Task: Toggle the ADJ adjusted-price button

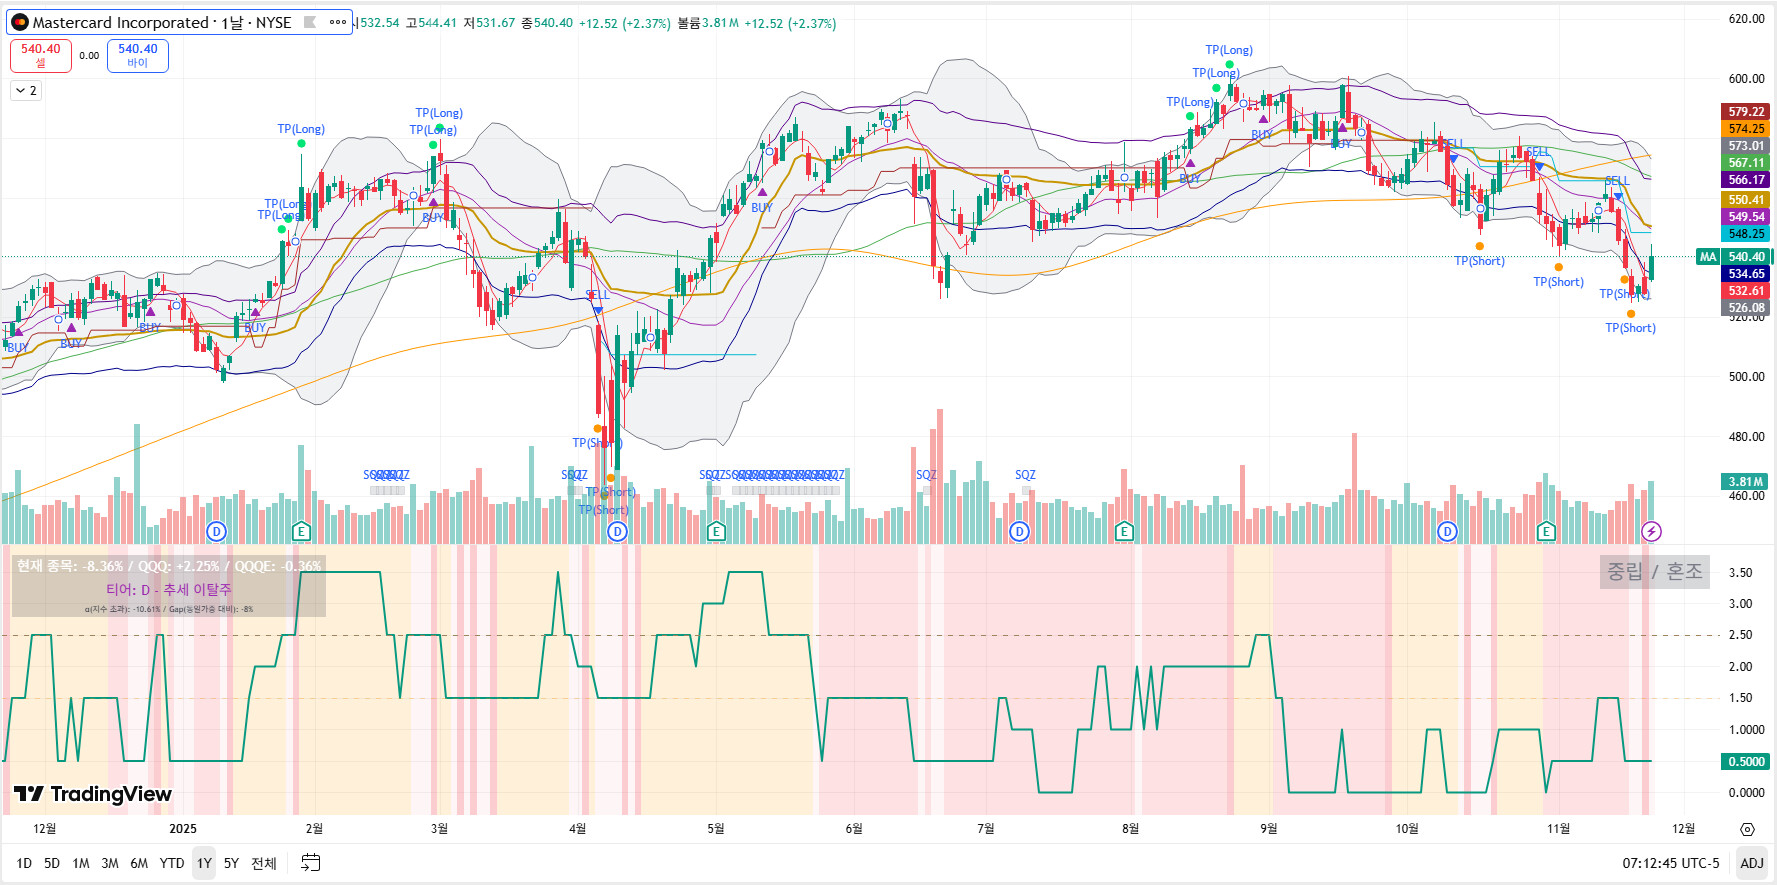Action: [x=1752, y=863]
